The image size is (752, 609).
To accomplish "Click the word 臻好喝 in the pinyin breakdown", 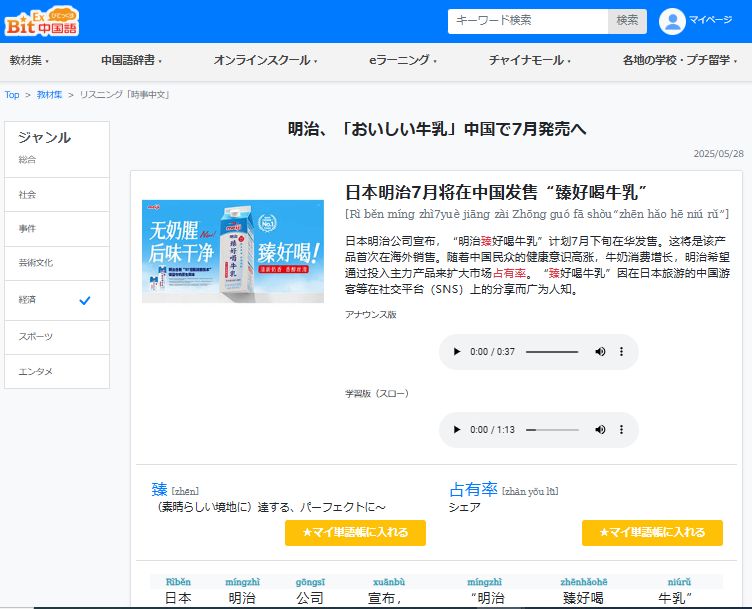I will point(583,598).
